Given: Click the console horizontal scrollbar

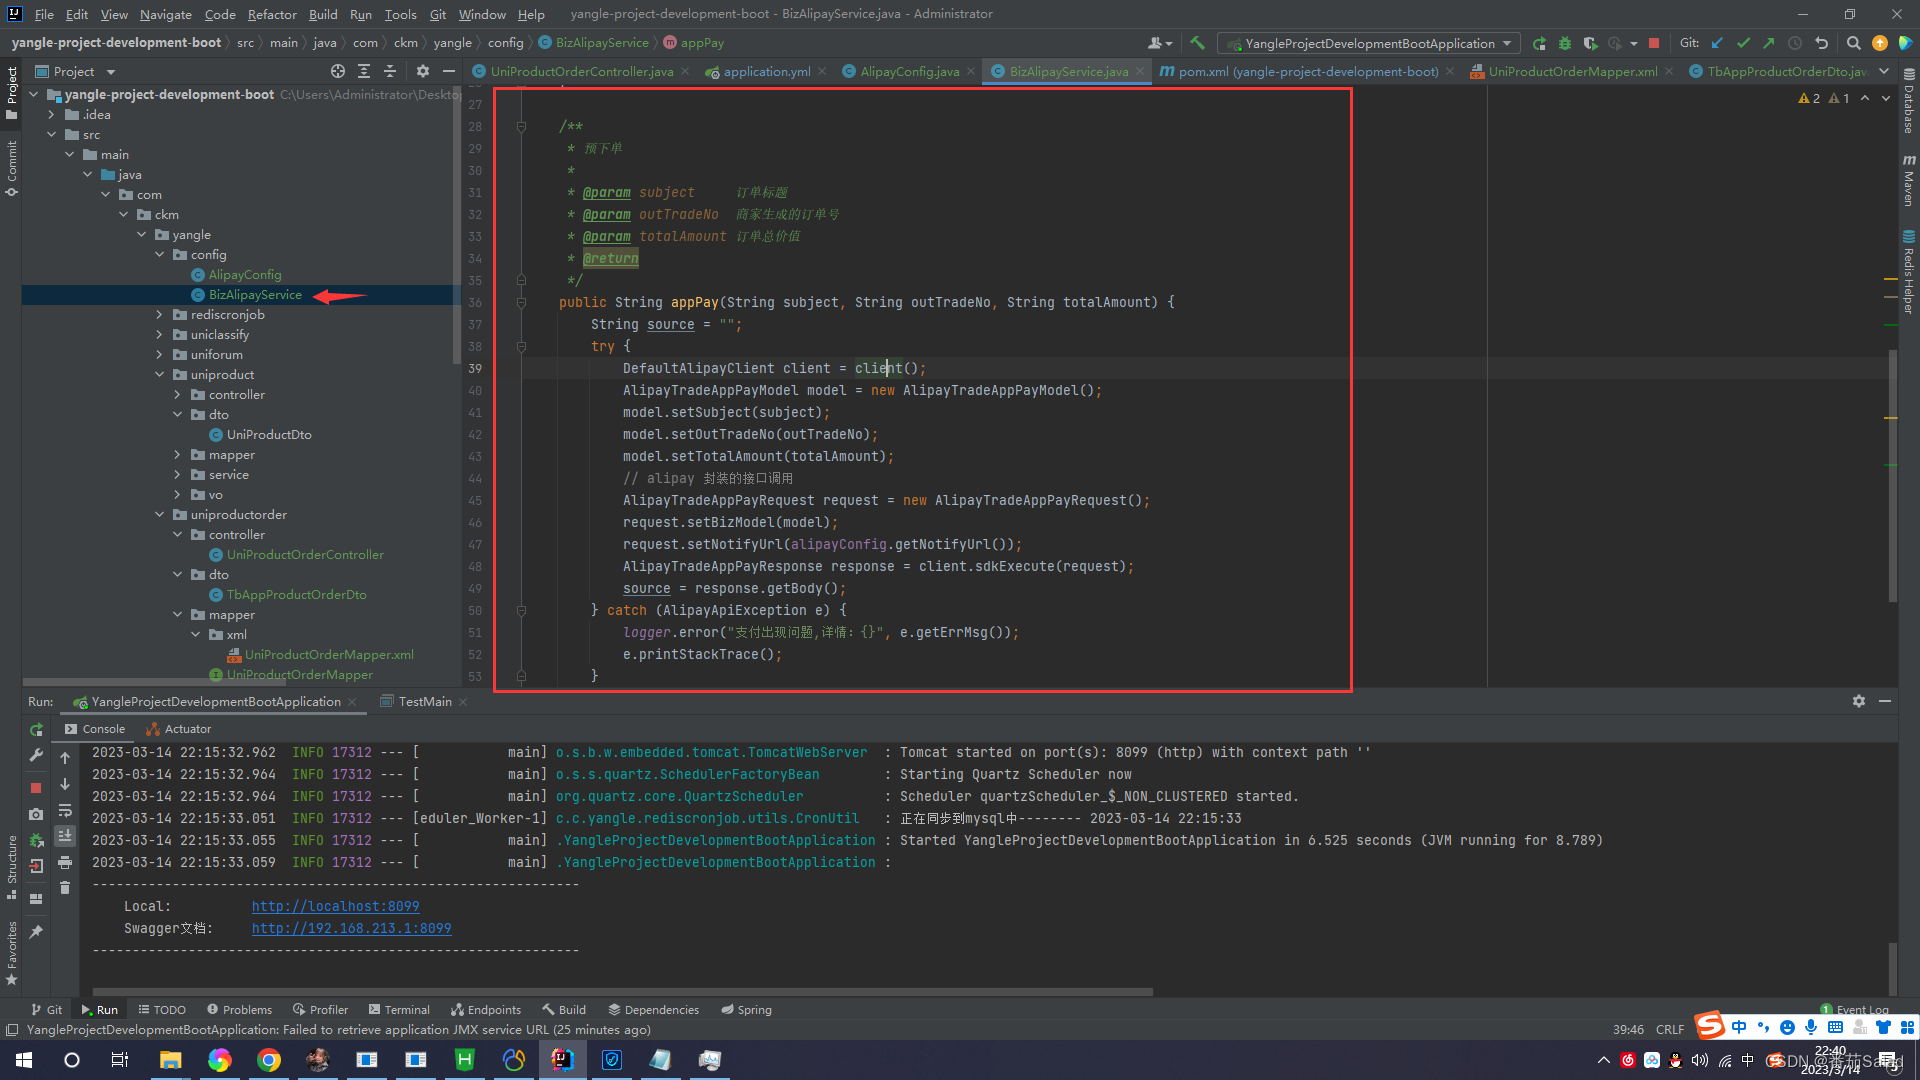Looking at the screenshot, I should (x=623, y=992).
